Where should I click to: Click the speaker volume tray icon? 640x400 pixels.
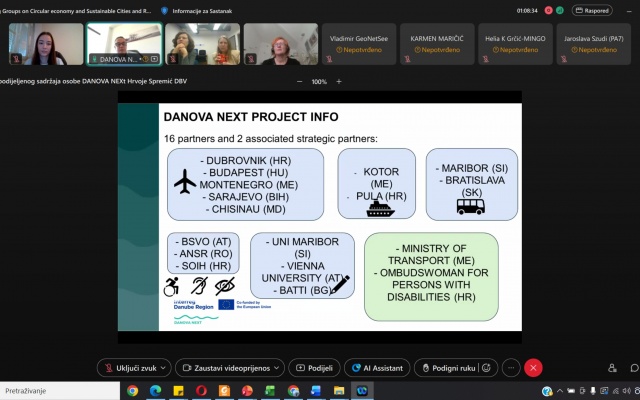point(627,391)
